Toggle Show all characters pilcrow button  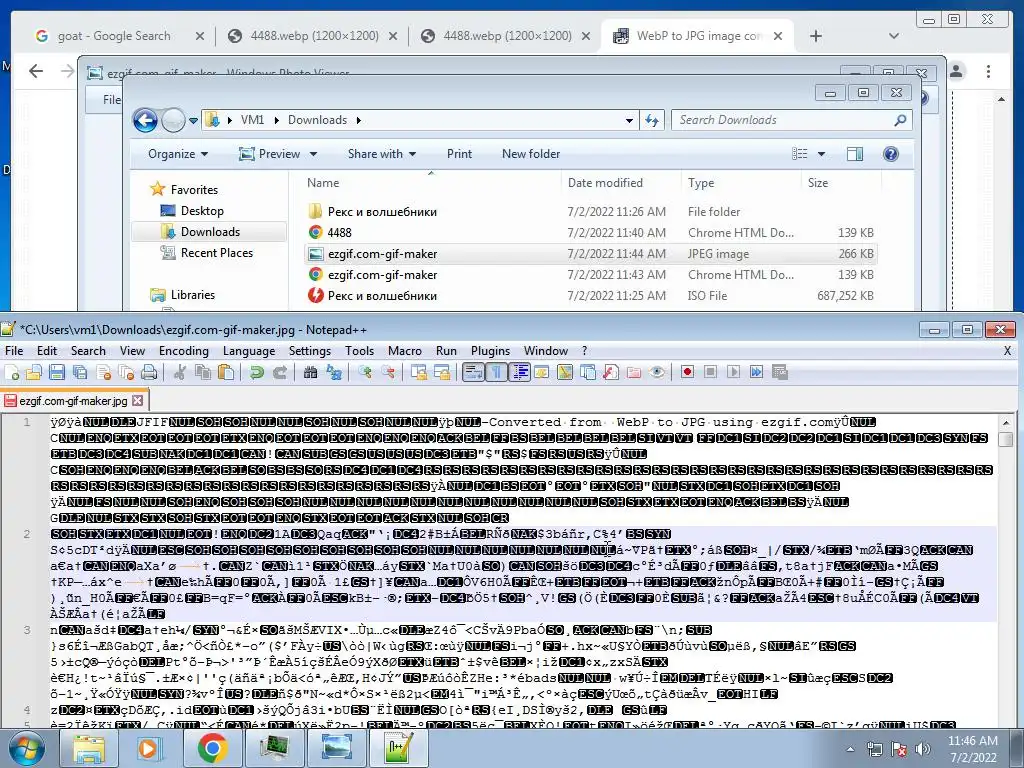click(x=496, y=372)
